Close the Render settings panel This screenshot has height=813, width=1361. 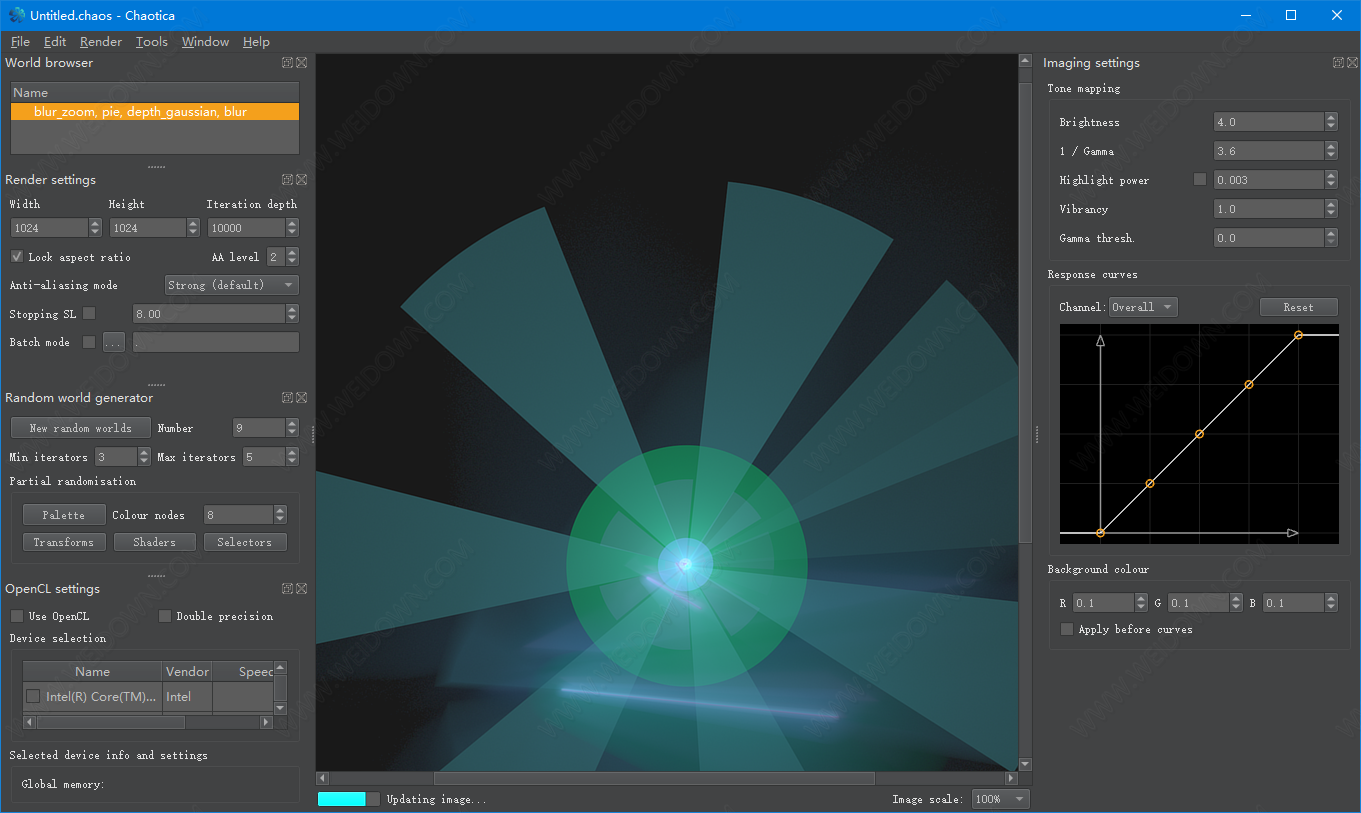[302, 179]
